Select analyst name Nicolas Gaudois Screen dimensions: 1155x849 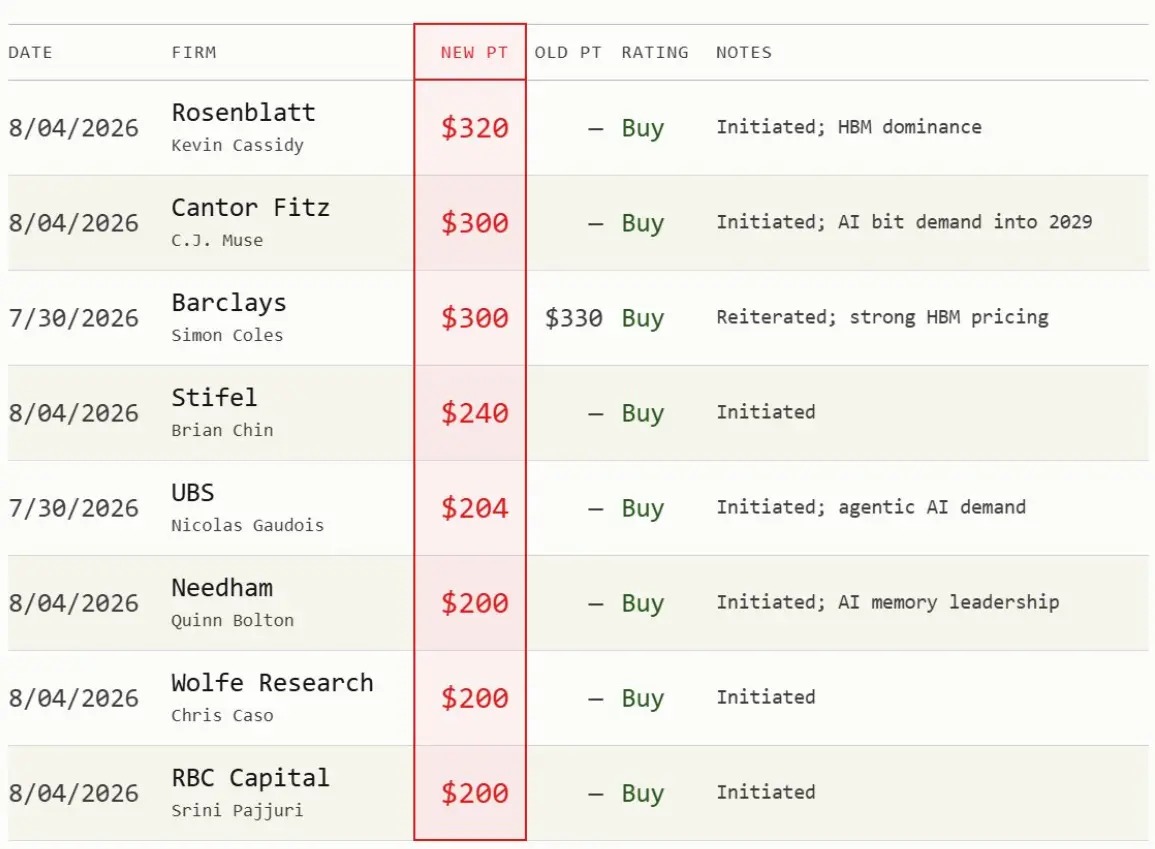[x=248, y=525]
